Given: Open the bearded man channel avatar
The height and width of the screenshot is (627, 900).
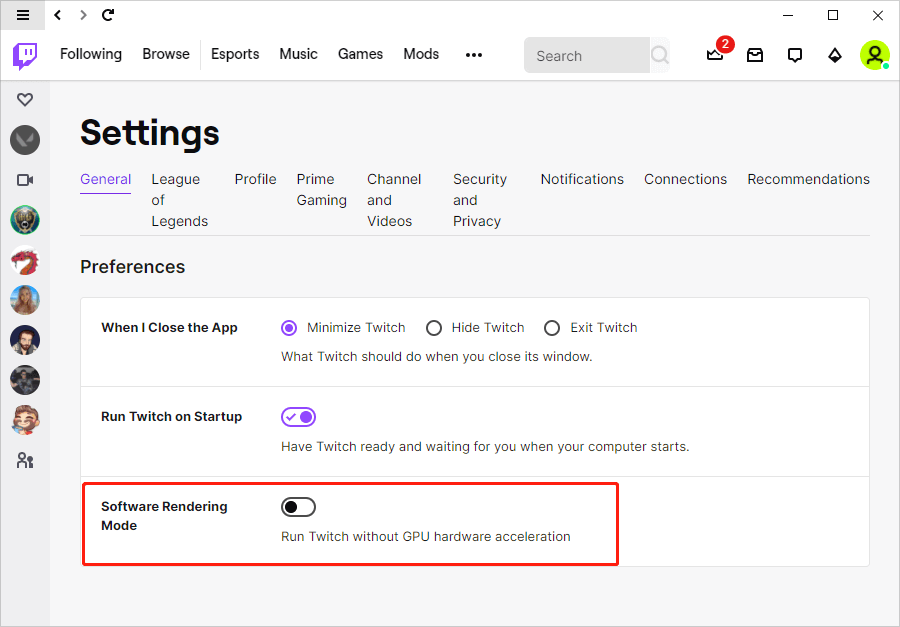Looking at the screenshot, I should [x=25, y=340].
